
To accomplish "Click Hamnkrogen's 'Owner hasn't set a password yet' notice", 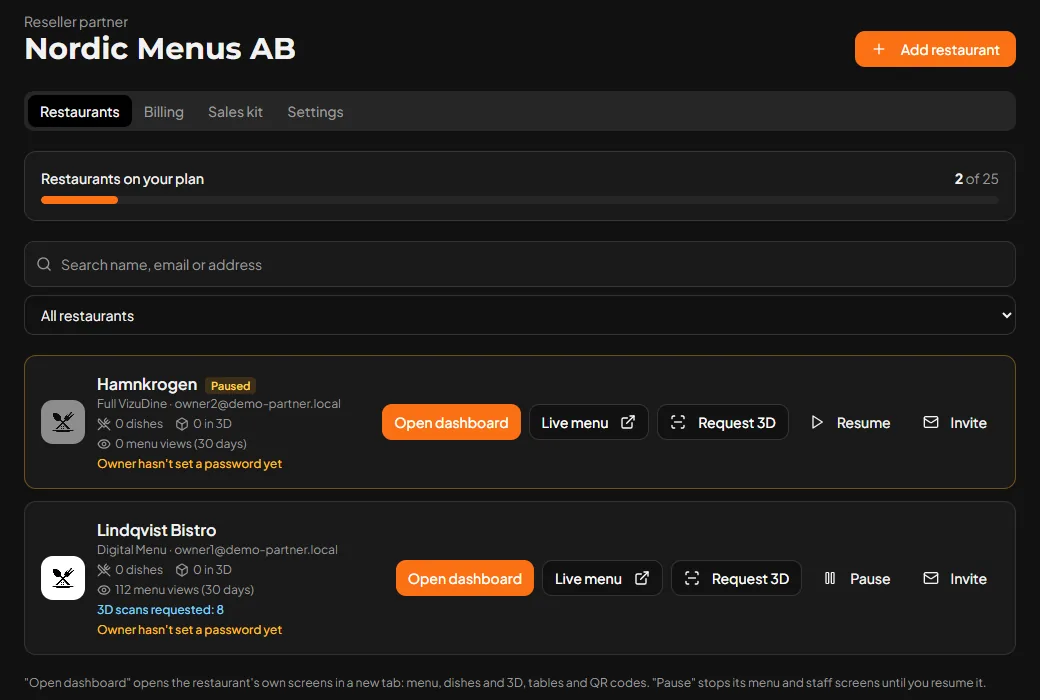I will point(190,463).
